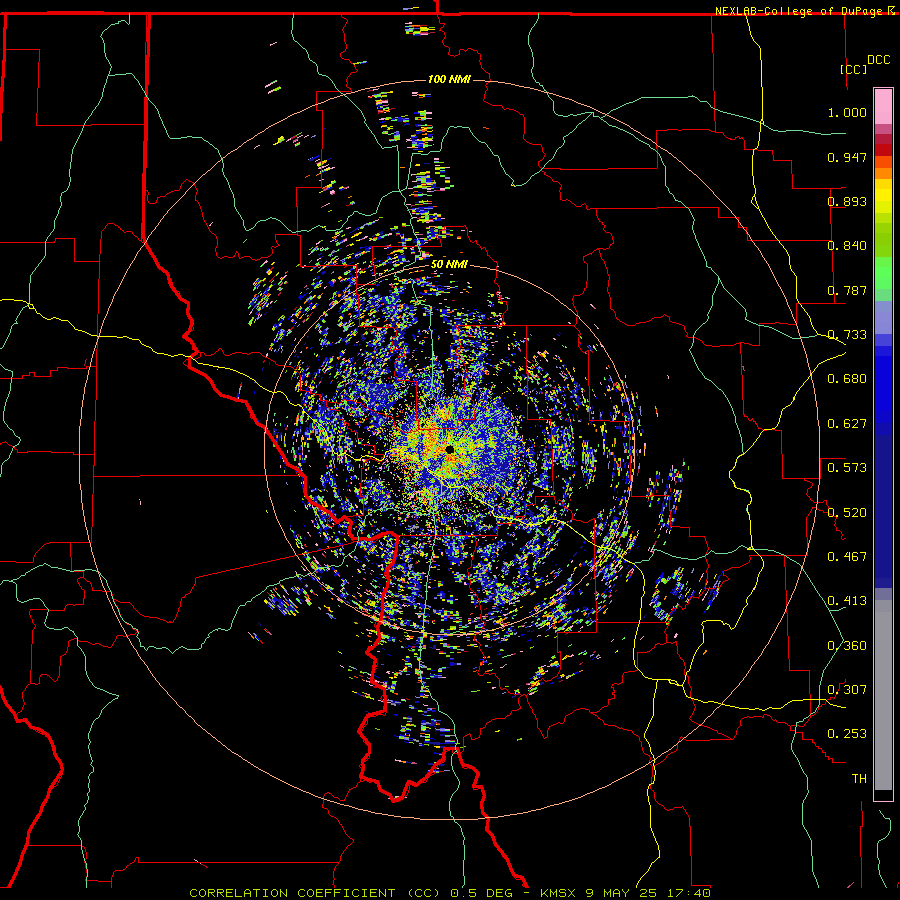Click the DCC label above color bar
This screenshot has width=900, height=900.
click(x=878, y=60)
